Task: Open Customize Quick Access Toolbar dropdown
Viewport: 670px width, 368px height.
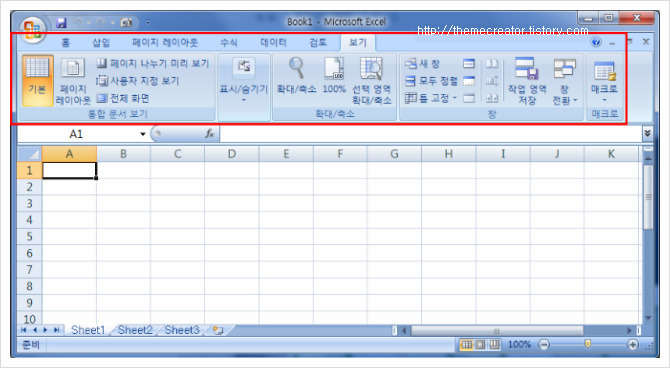Action: 148,22
